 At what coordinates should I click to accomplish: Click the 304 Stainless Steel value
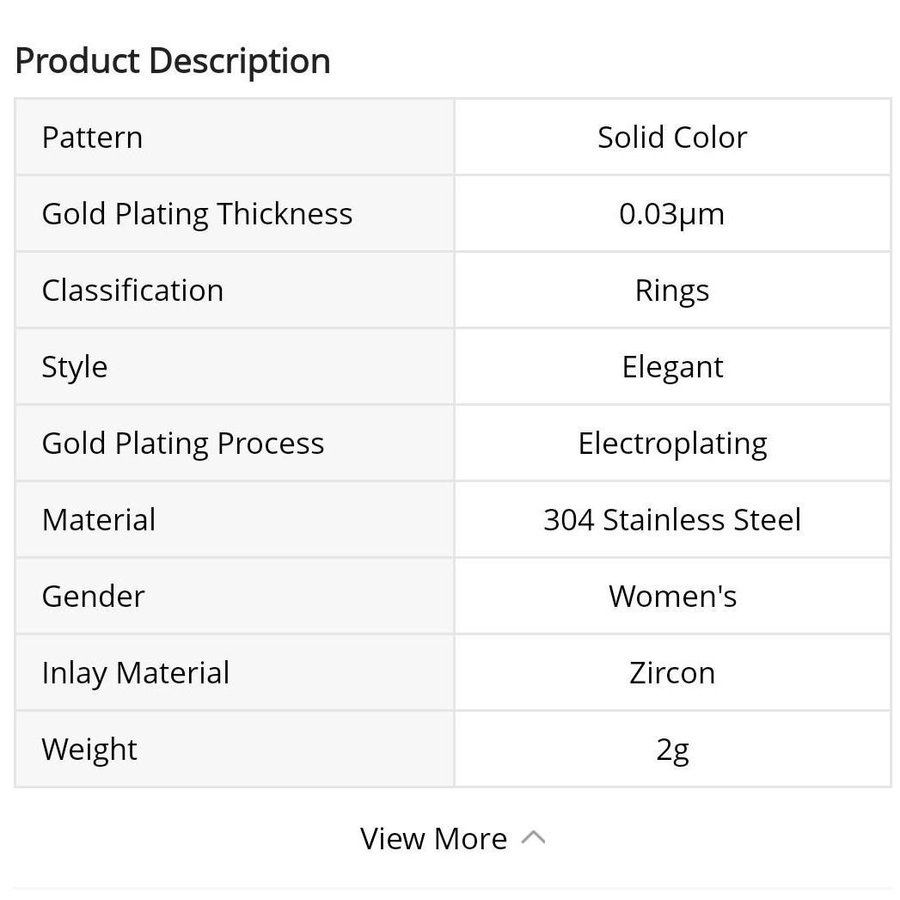pos(672,520)
